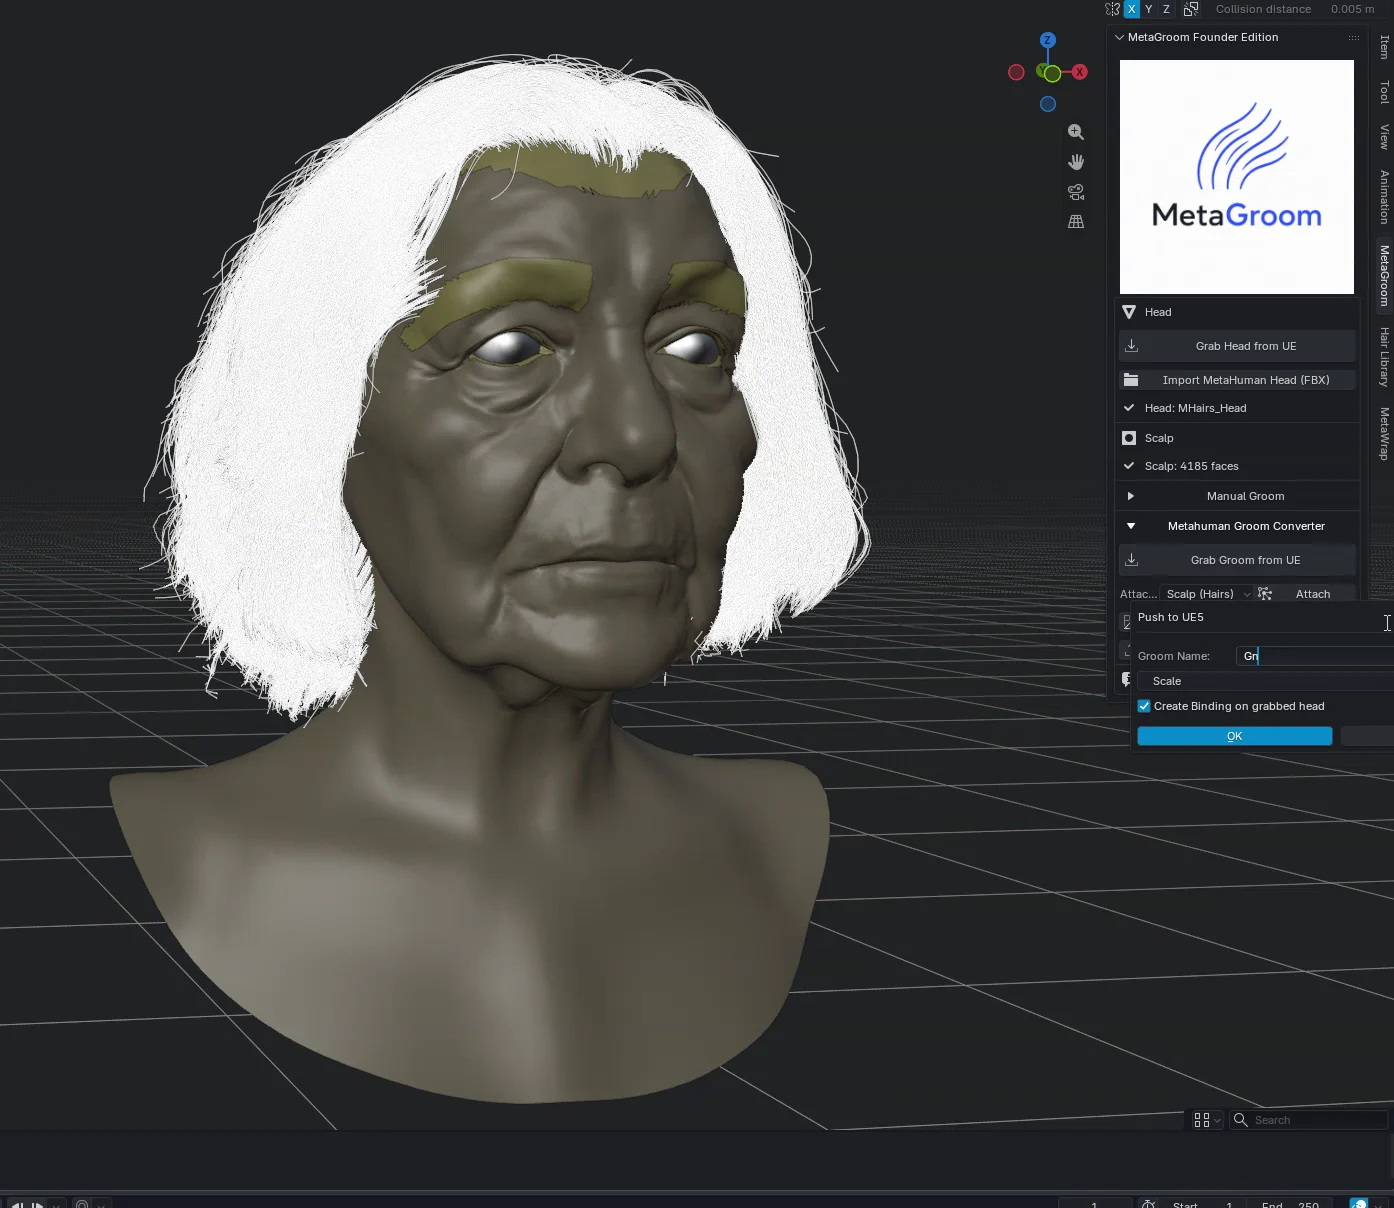
Task: Click the MetaGroom logo image
Action: (x=1237, y=177)
